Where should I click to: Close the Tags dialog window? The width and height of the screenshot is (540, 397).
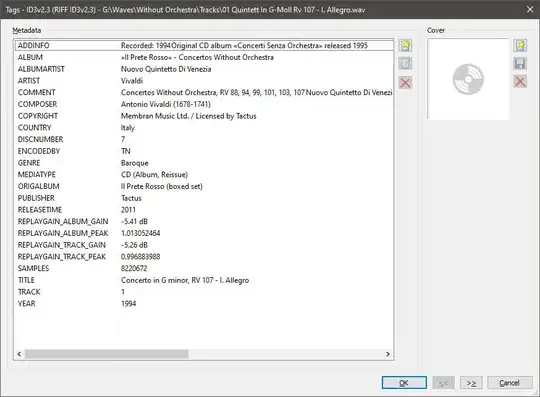530,9
